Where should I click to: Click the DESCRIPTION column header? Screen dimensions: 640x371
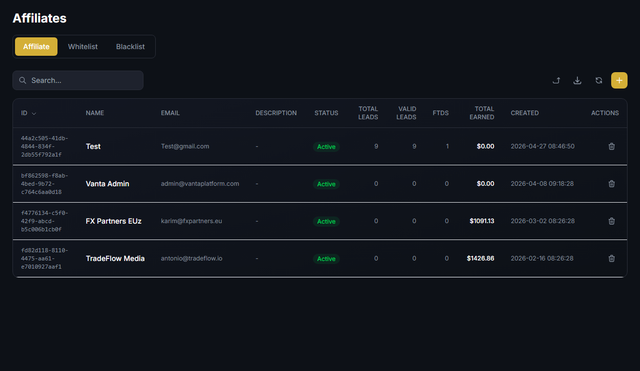point(276,113)
